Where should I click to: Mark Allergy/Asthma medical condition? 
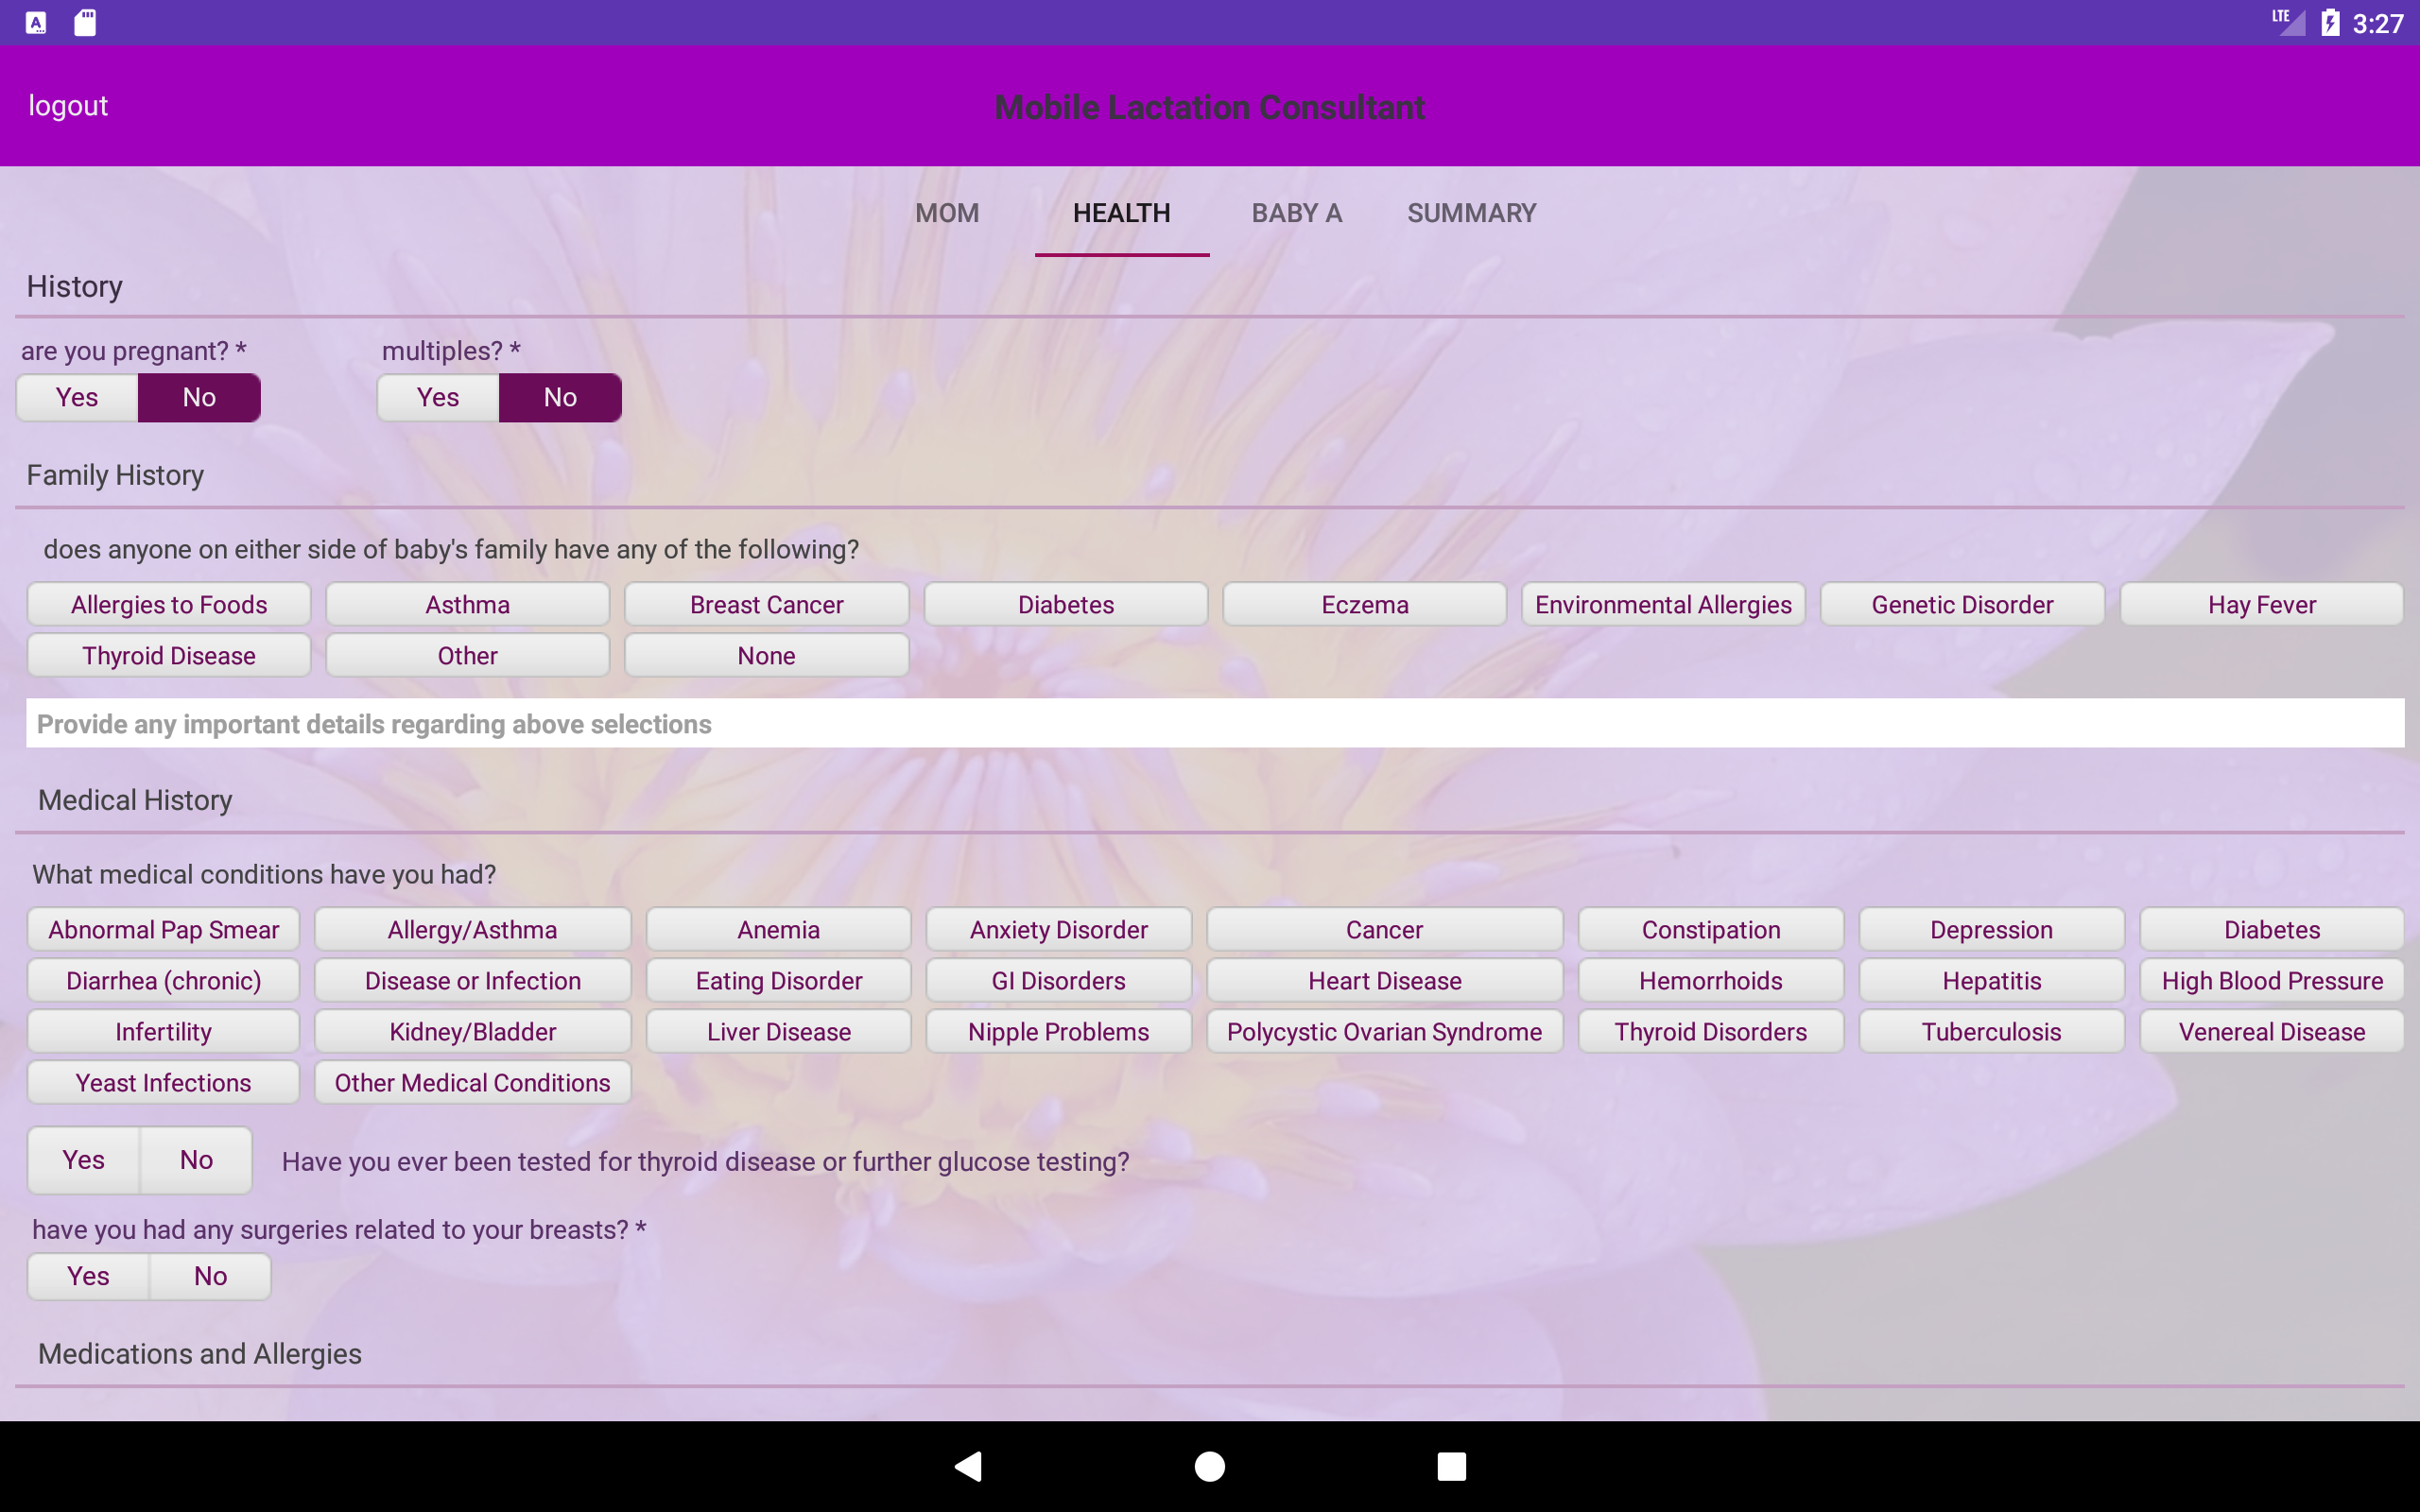[473, 929]
